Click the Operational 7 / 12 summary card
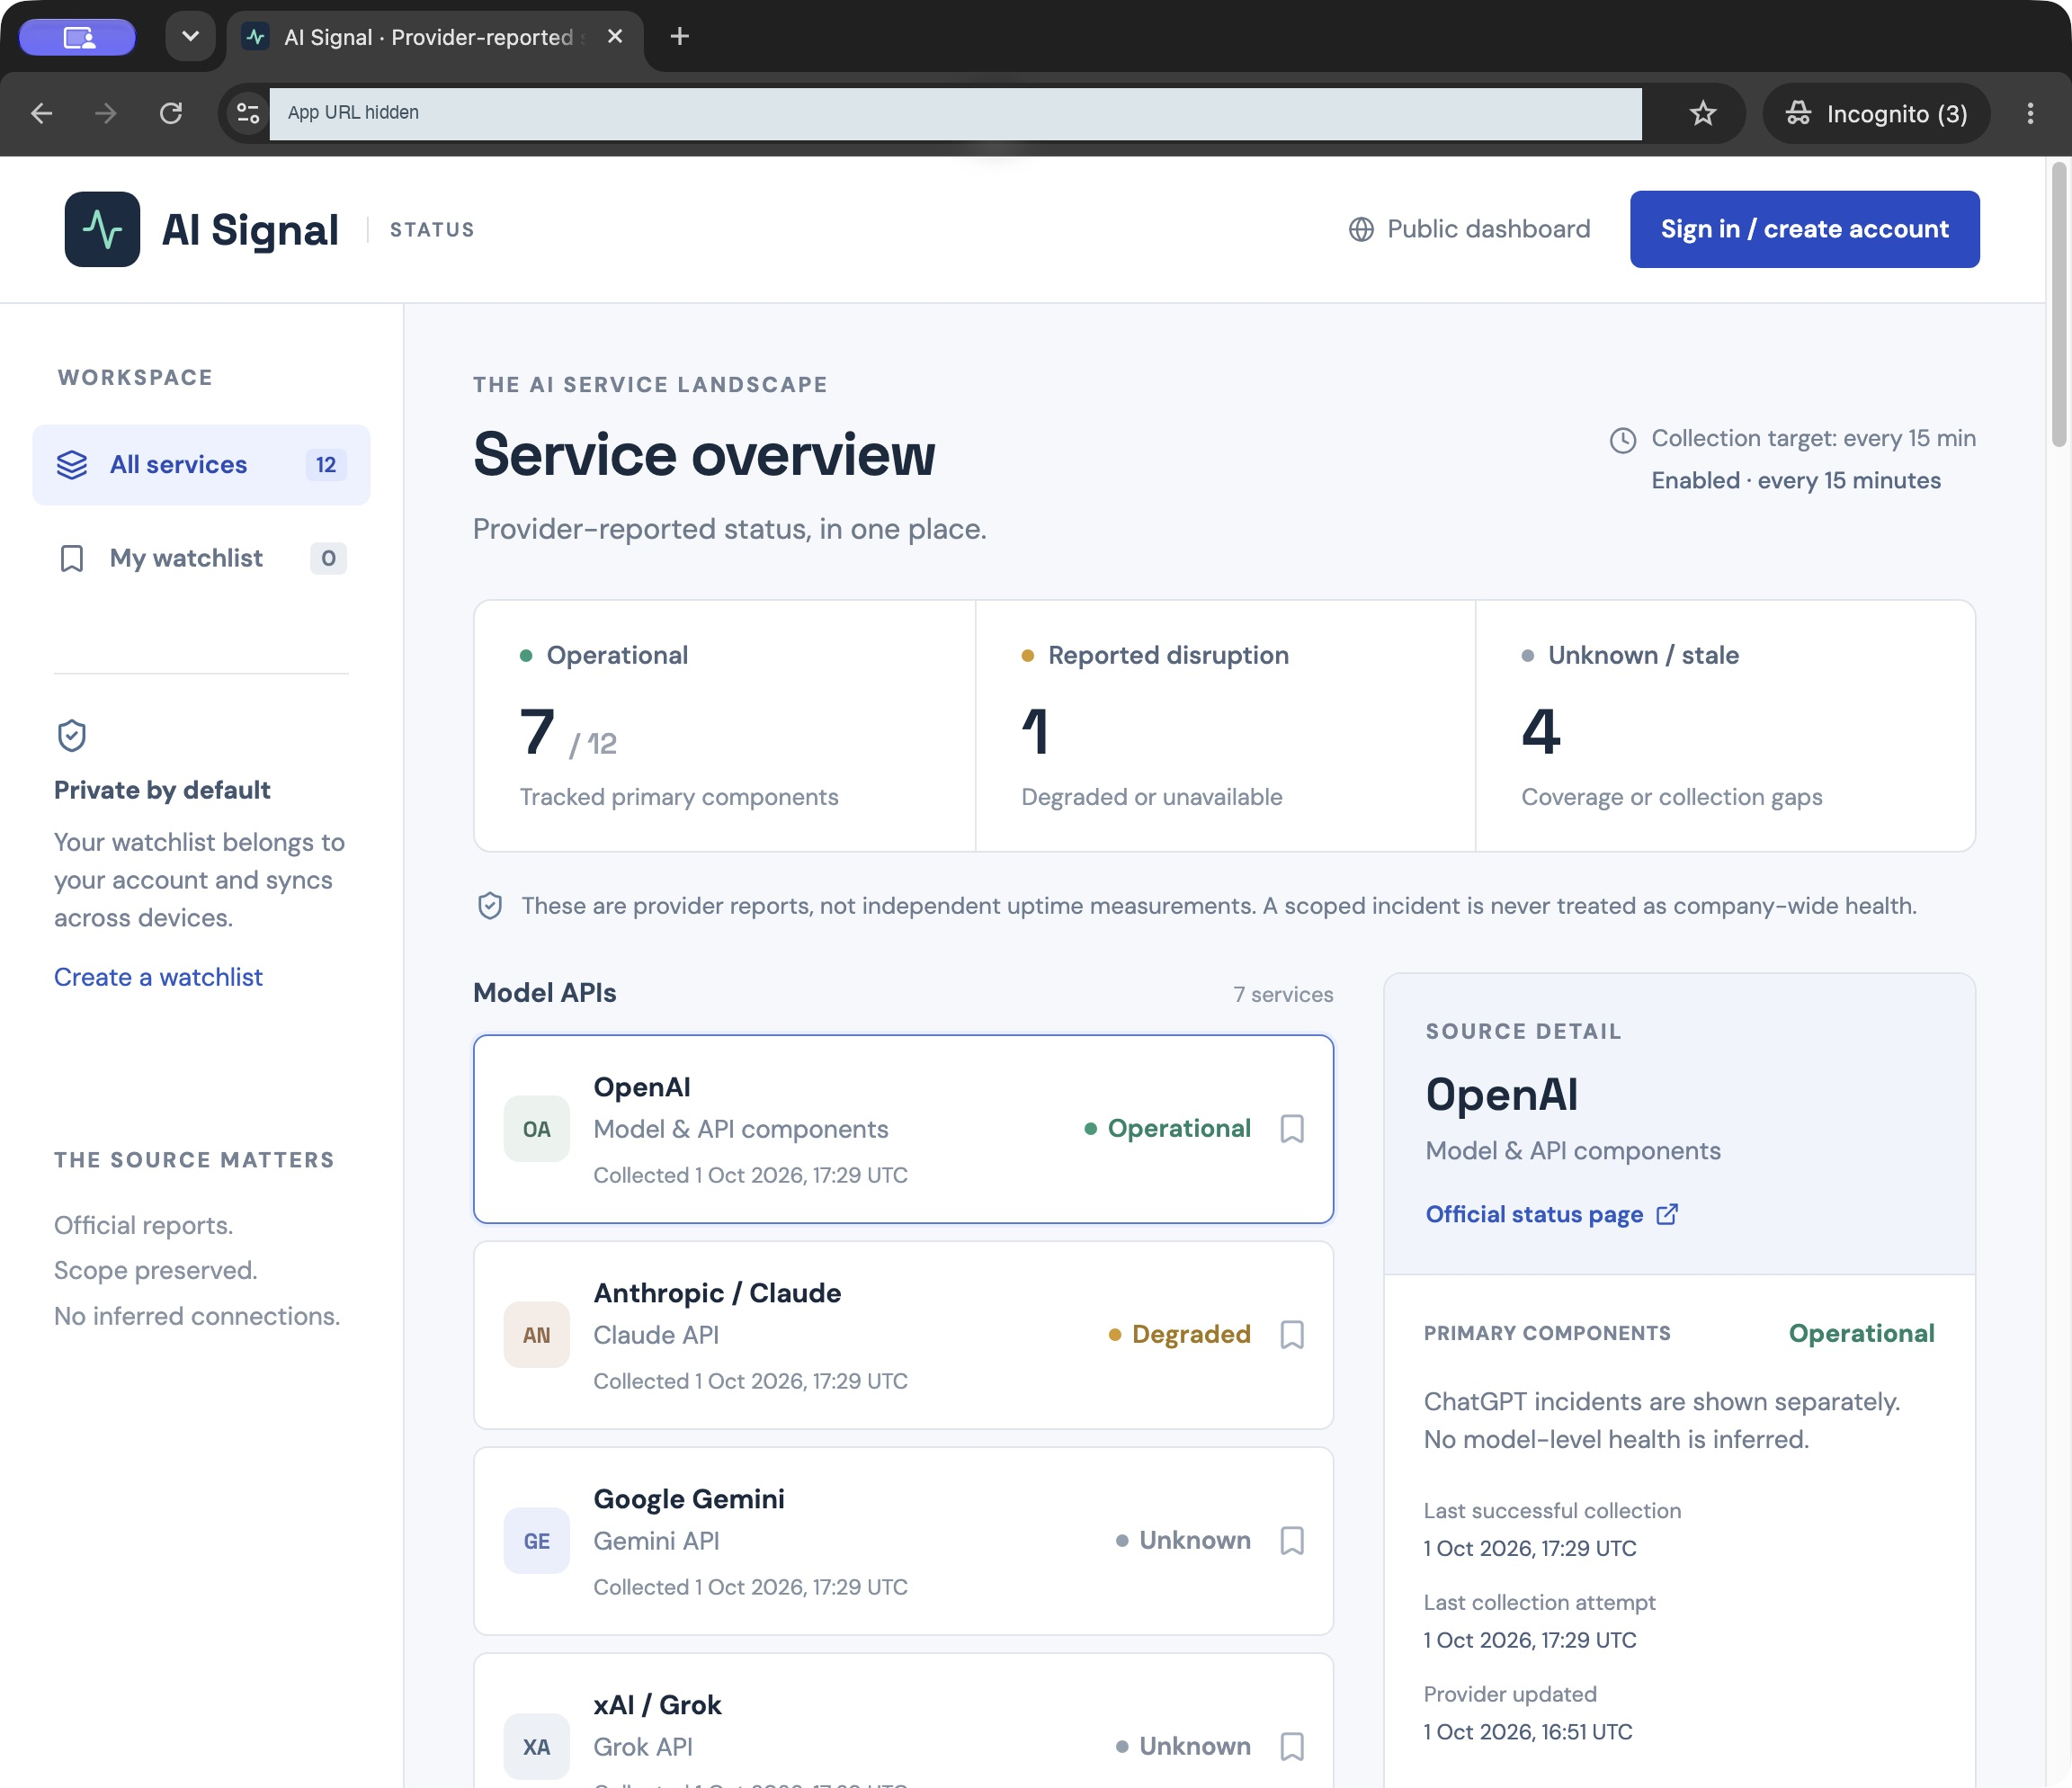 pos(724,726)
